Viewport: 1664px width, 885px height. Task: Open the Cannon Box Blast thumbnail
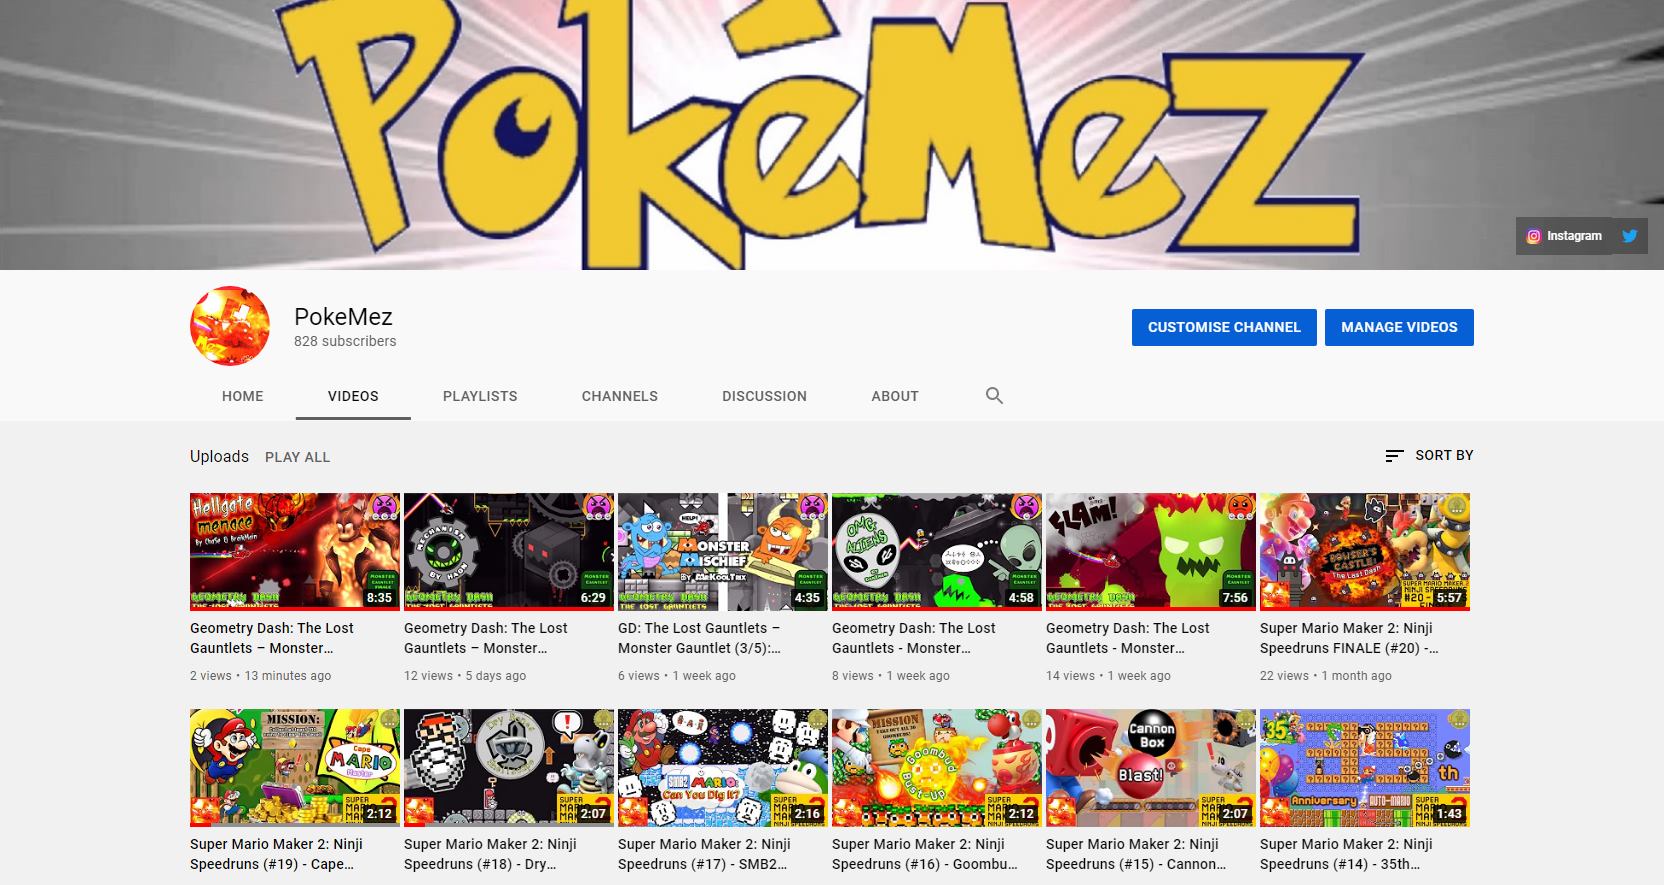pos(1151,768)
